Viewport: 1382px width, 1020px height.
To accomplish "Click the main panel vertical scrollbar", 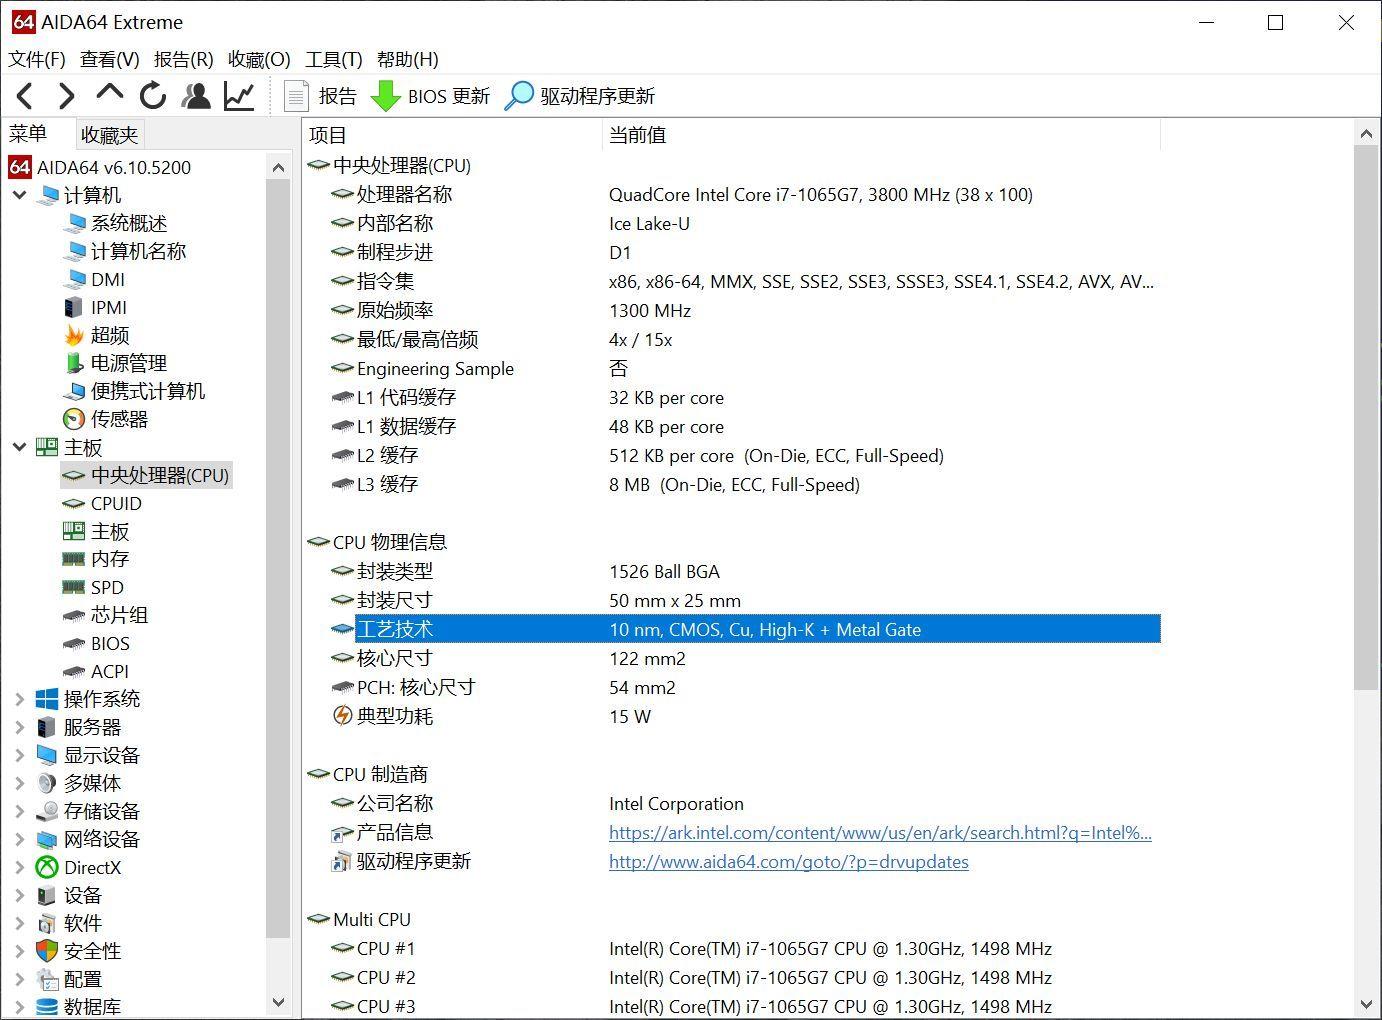I will pyautogui.click(x=1367, y=416).
